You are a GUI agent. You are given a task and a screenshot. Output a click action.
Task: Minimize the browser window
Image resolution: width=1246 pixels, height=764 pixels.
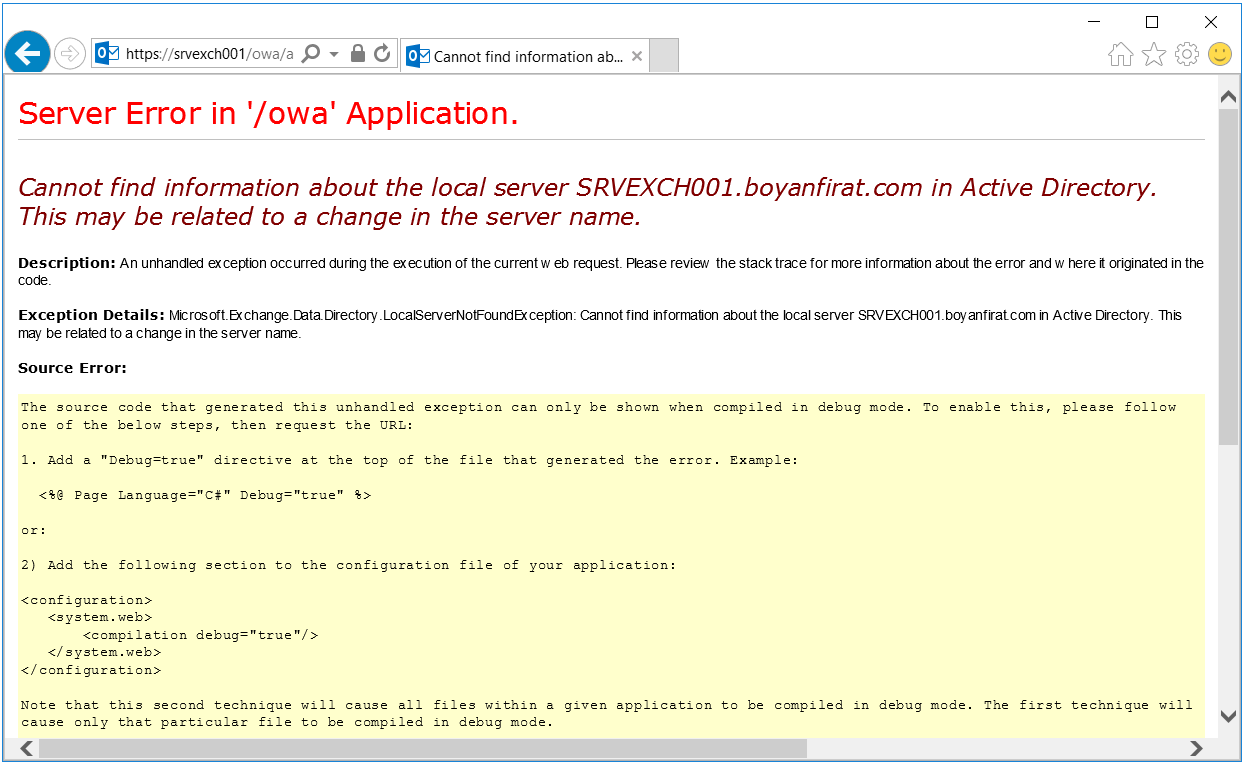[x=1094, y=22]
